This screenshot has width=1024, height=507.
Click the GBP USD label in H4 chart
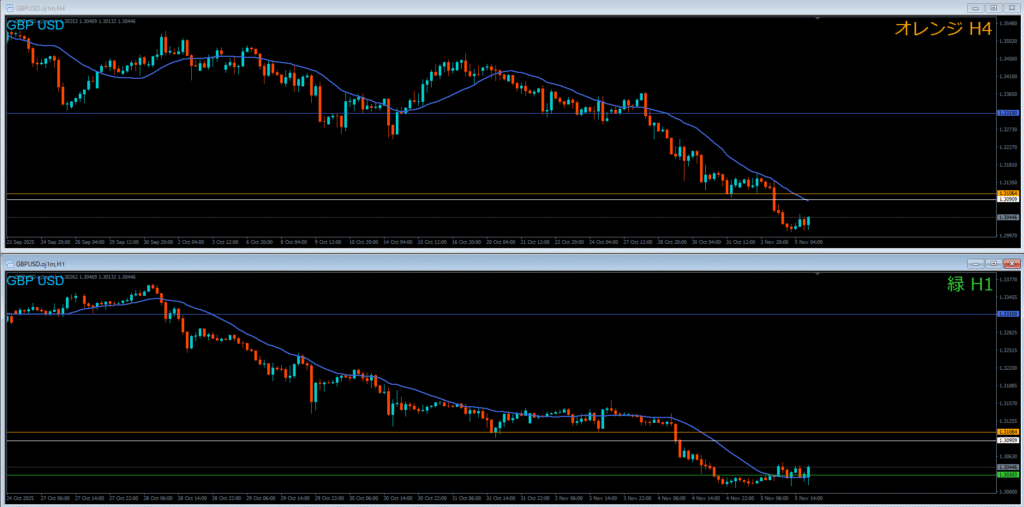pos(36,25)
